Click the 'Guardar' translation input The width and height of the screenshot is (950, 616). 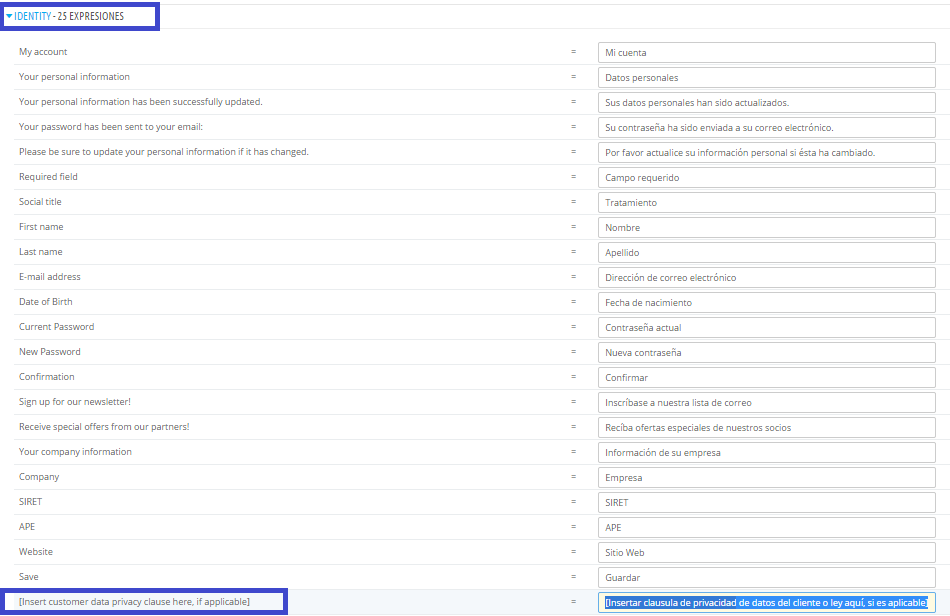(x=766, y=577)
